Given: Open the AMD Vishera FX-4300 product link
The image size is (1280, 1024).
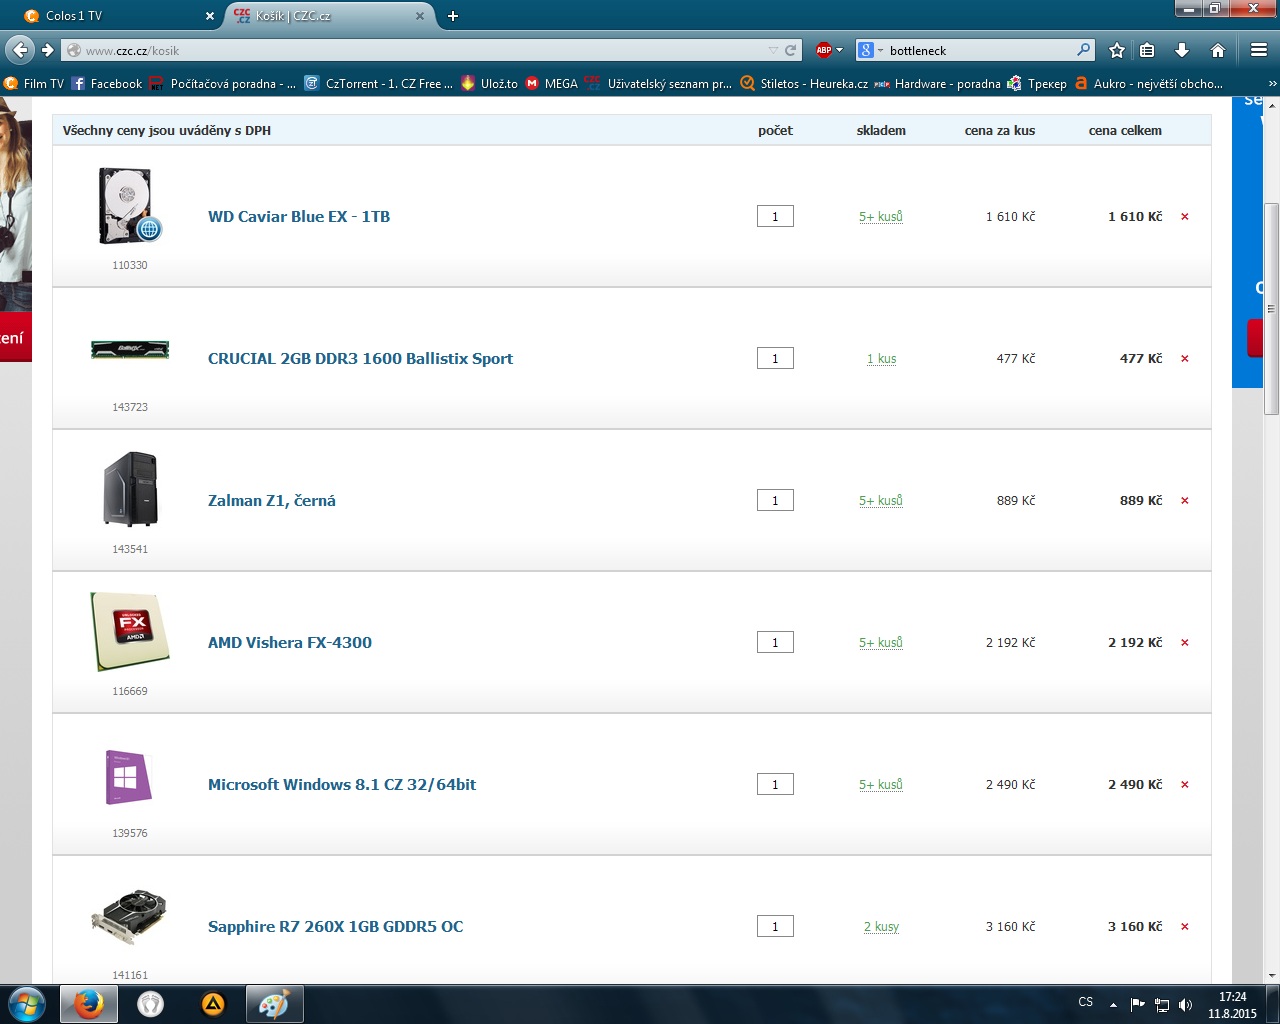Looking at the screenshot, I should 290,643.
